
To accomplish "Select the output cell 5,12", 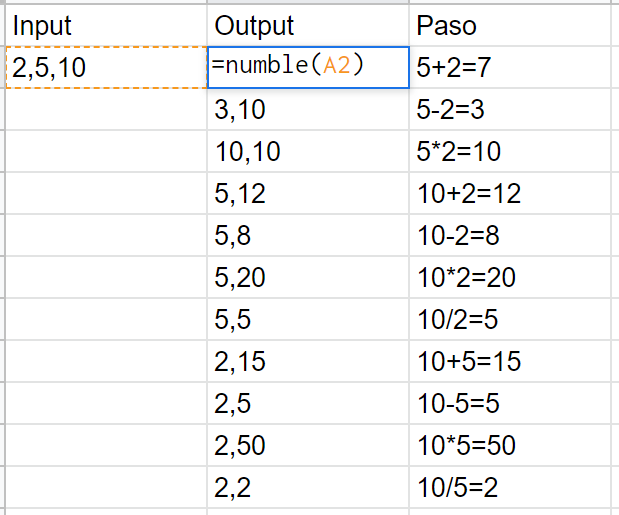I will point(308,193).
